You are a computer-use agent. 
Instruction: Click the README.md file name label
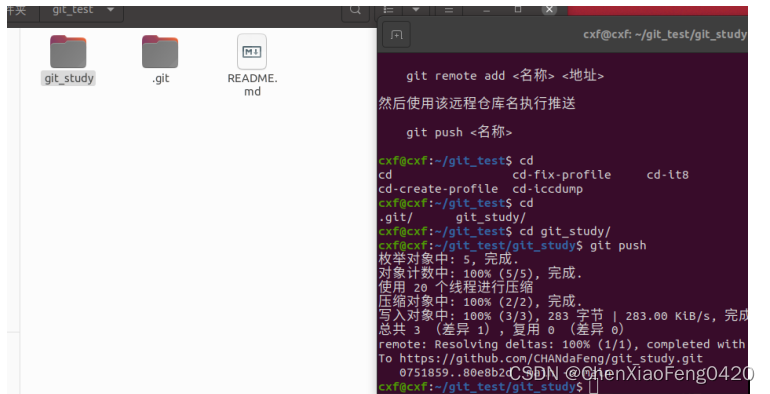pyautogui.click(x=252, y=85)
